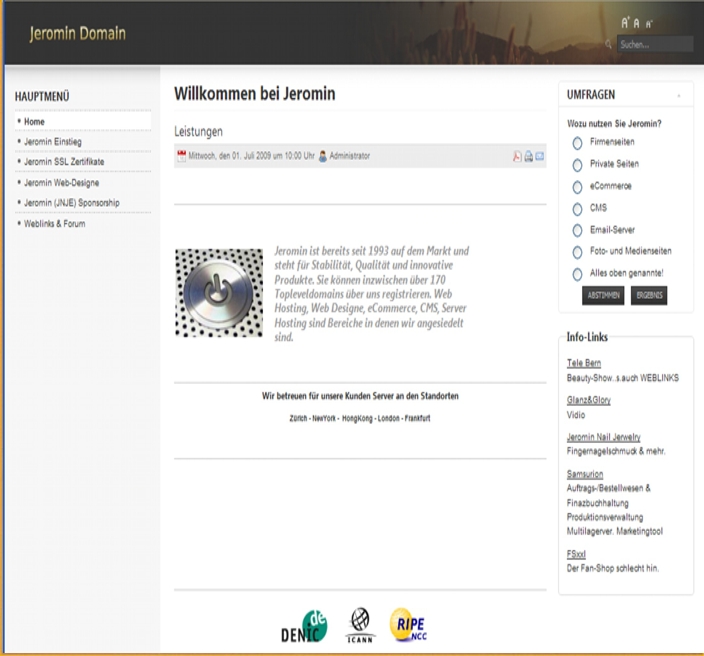Screen dimensions: 704x656
Task: Click the reset font size icon
Action: tap(637, 22)
